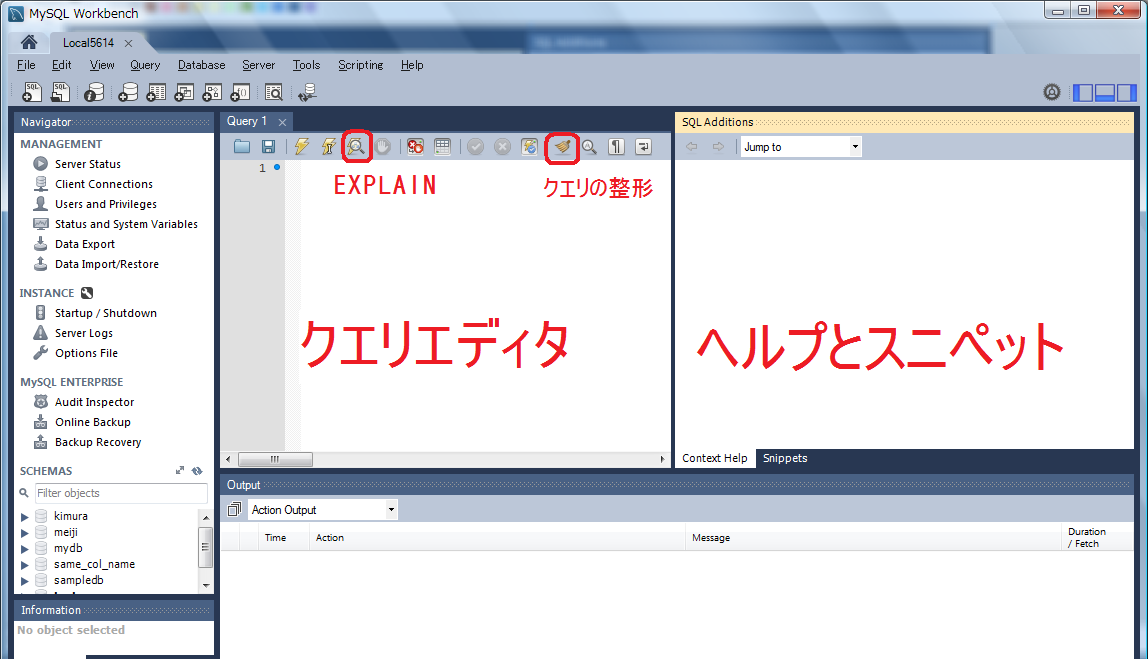Close the Query 1 tab
Screen dimensions: 1148x659
tap(282, 122)
